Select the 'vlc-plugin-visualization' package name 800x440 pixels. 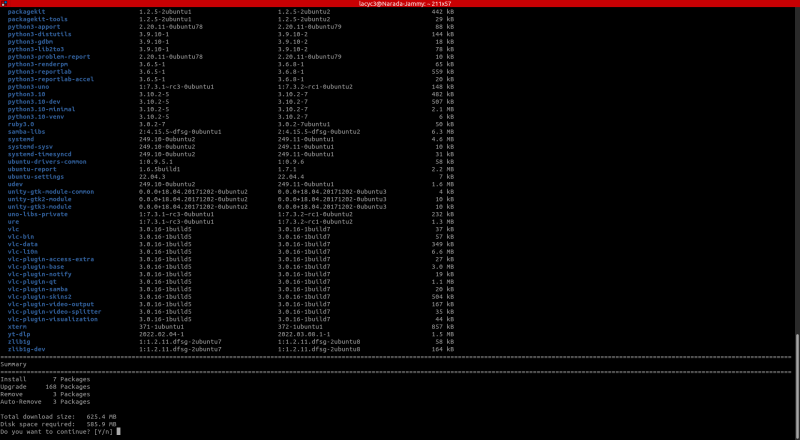tap(53, 320)
